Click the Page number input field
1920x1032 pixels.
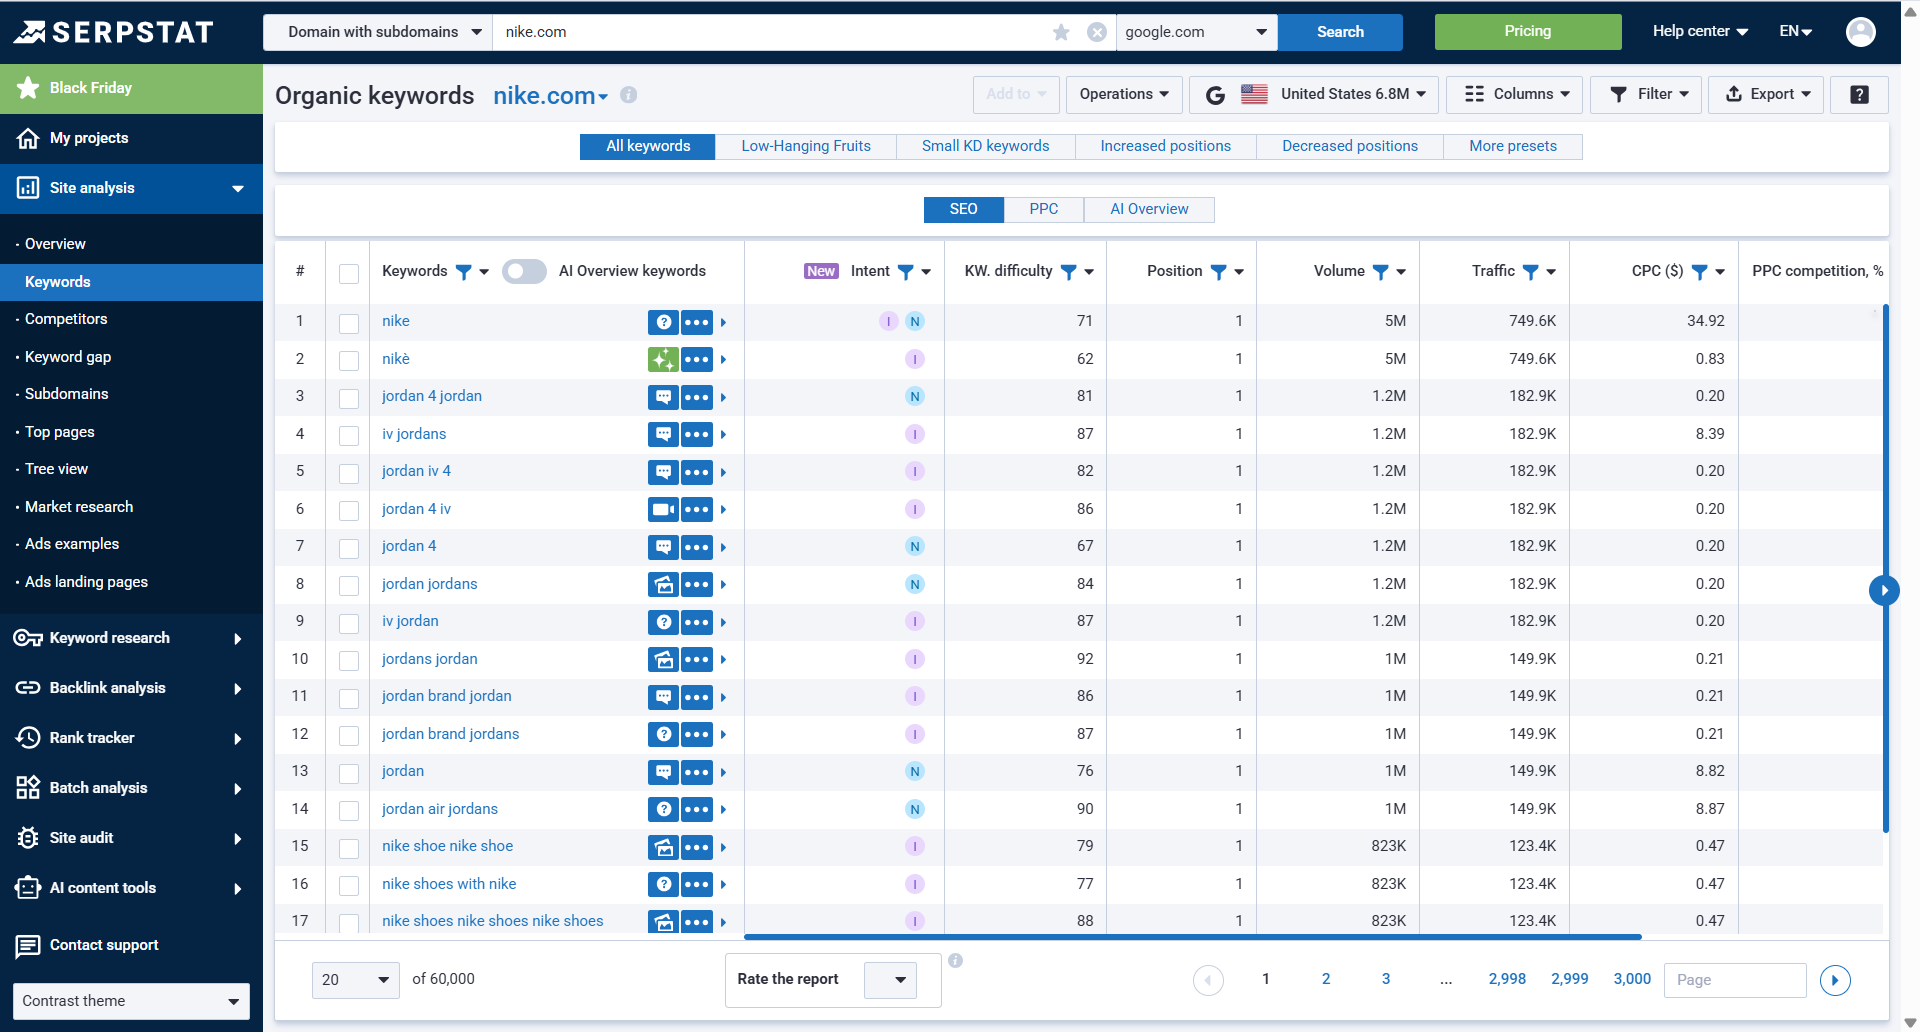1734,980
